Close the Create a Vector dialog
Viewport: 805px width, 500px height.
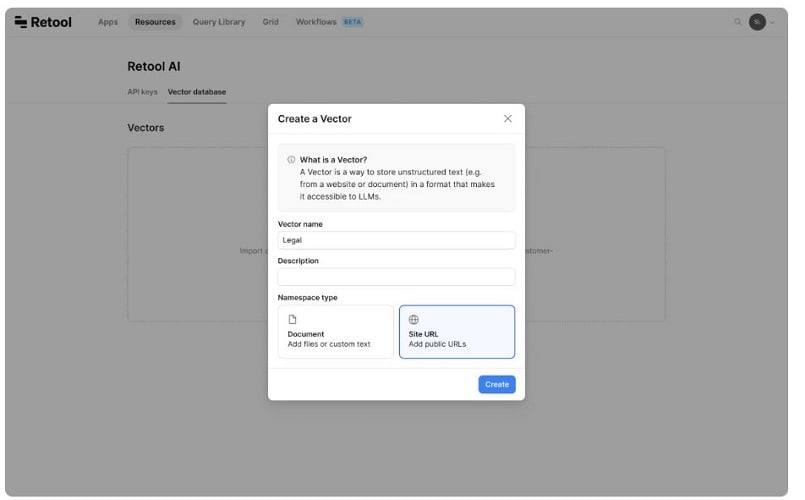click(508, 119)
